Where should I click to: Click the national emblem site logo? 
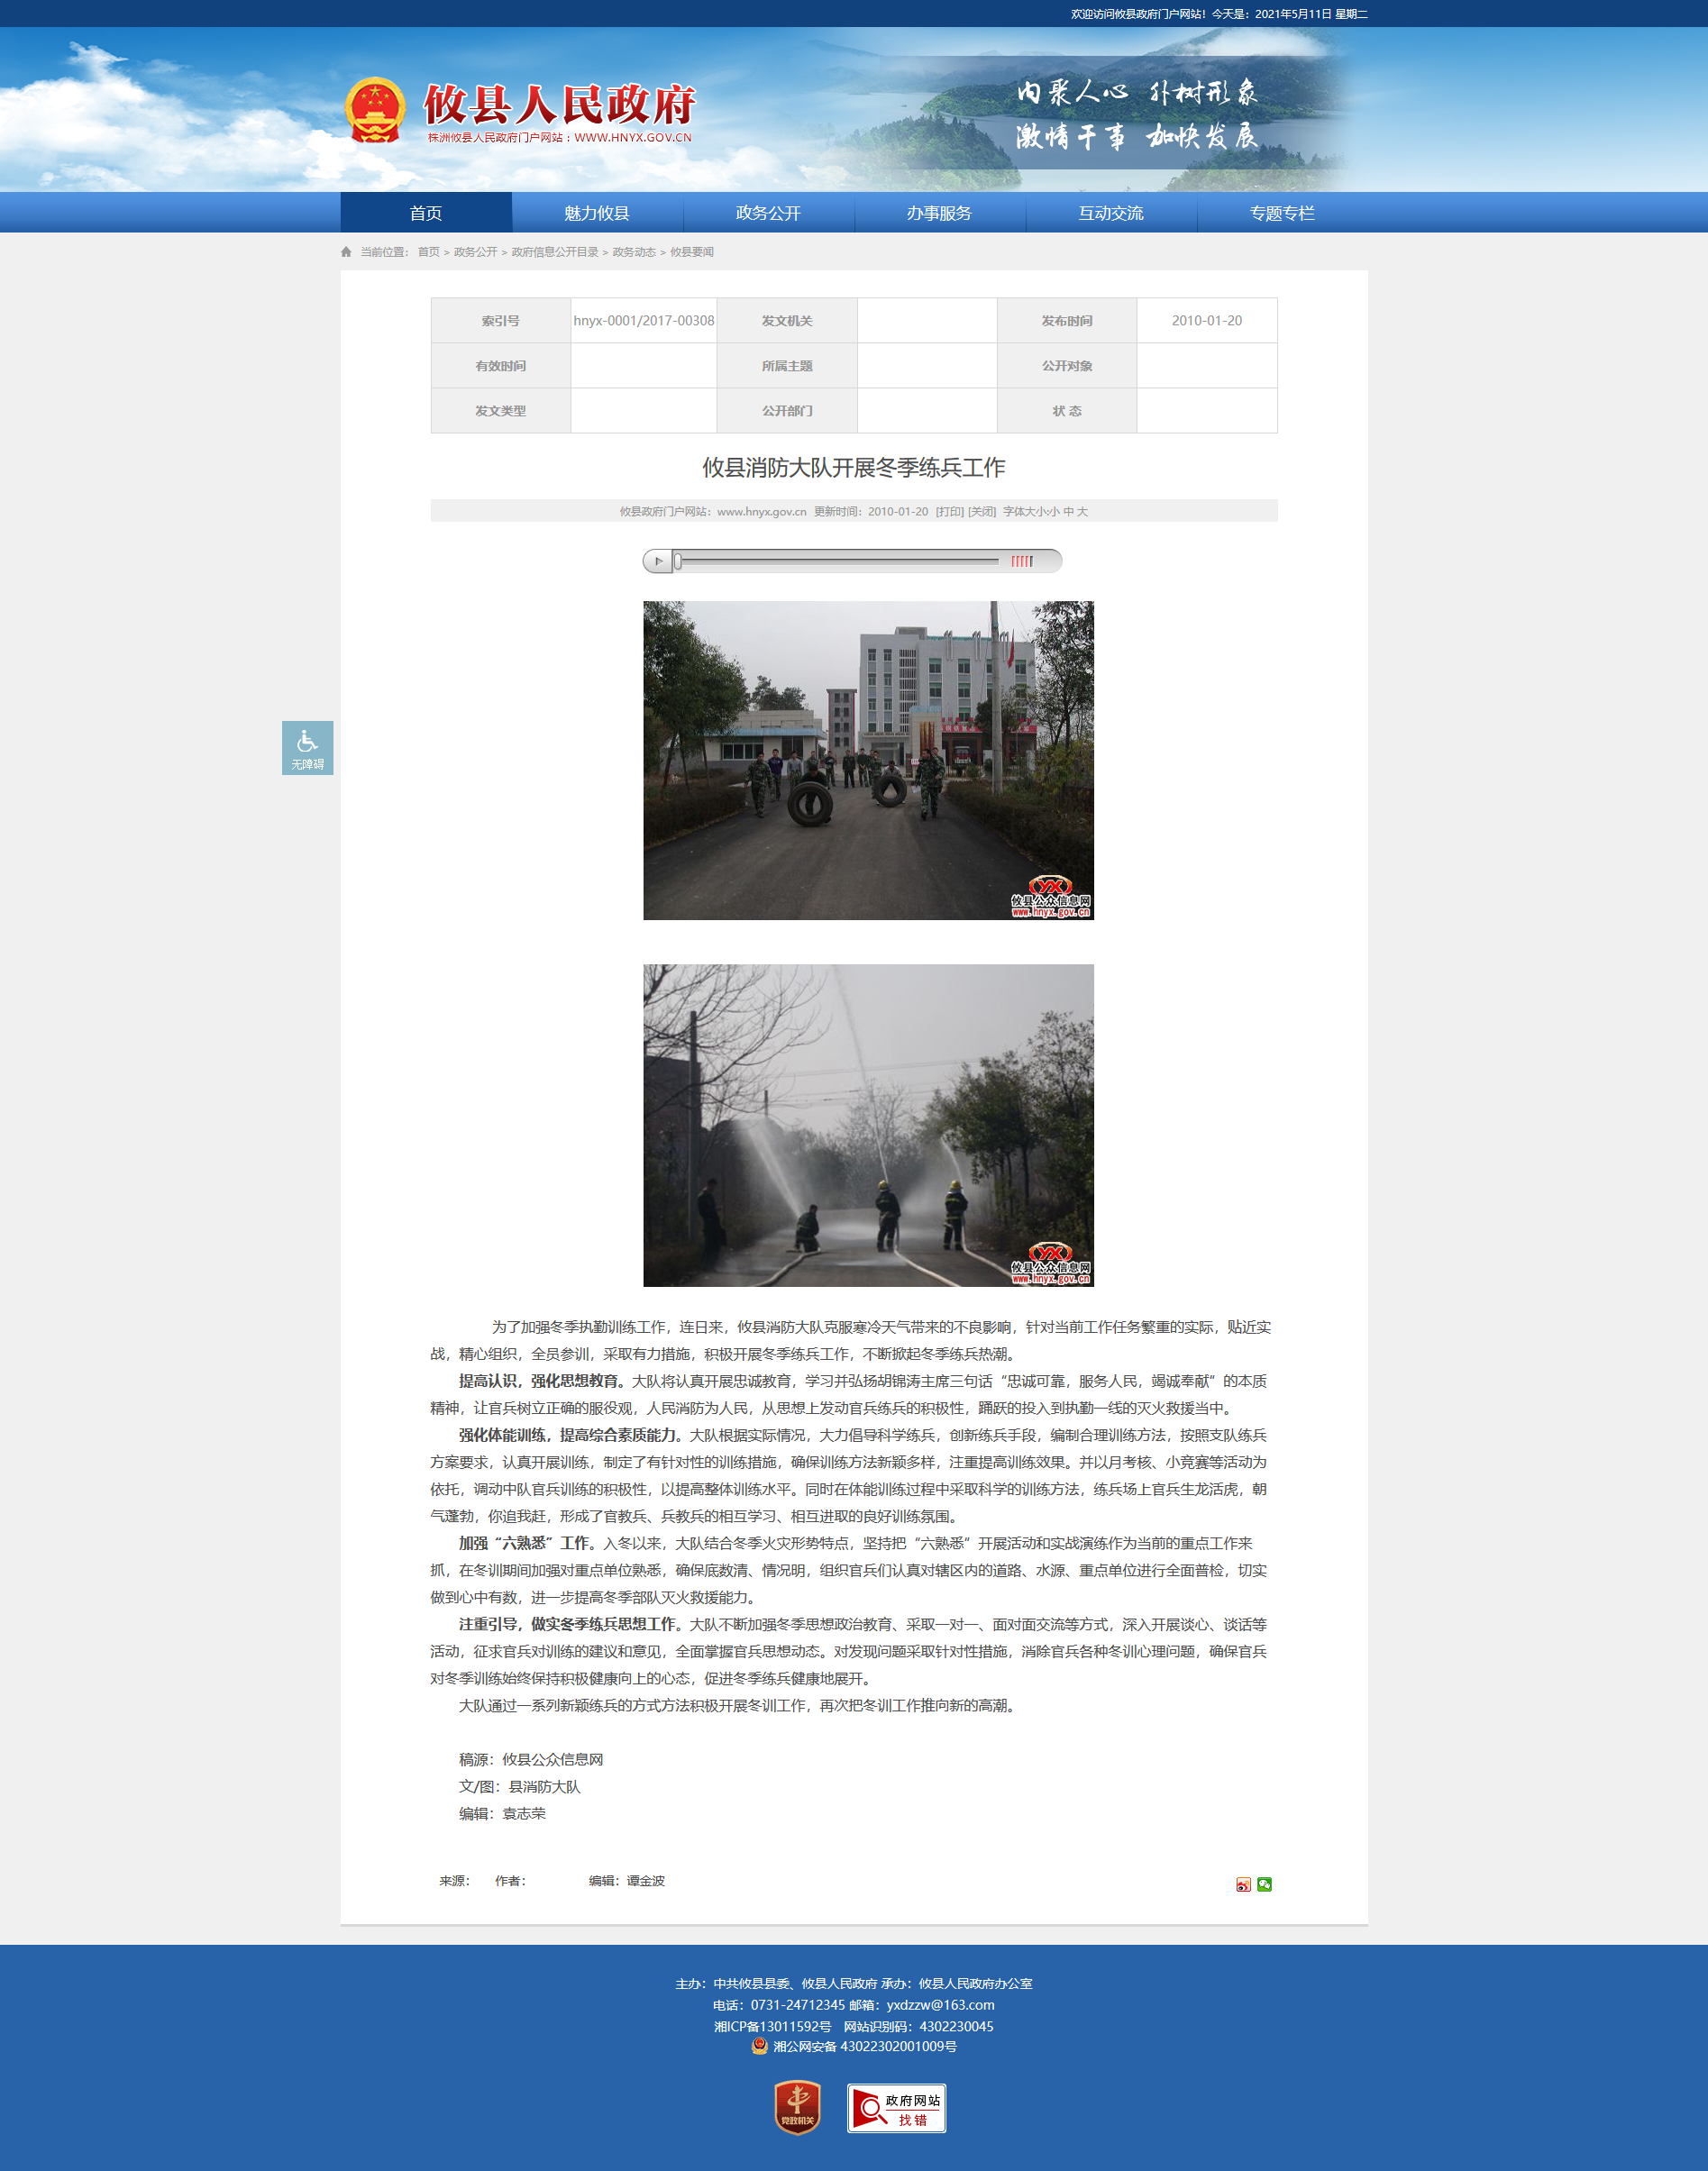375,110
